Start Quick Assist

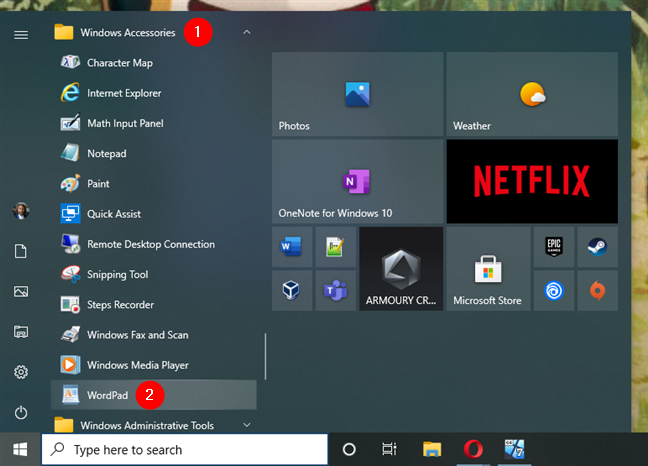pos(153,214)
